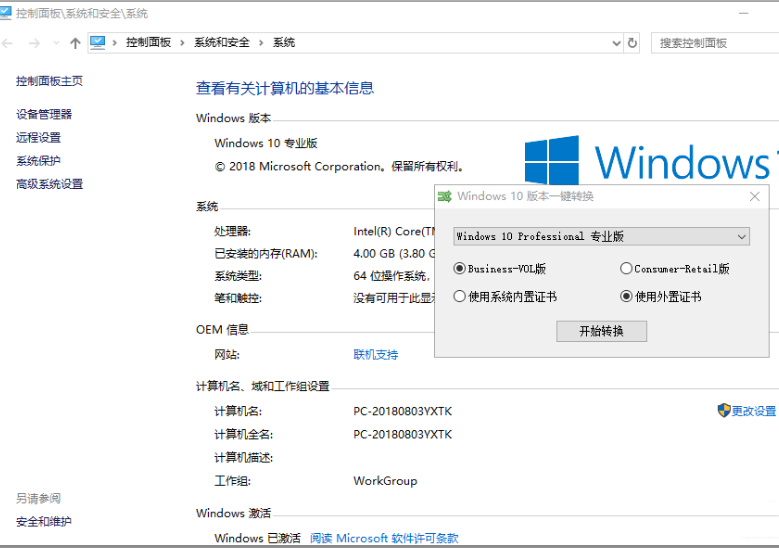
Task: Refresh the control panel page
Action: [632, 43]
